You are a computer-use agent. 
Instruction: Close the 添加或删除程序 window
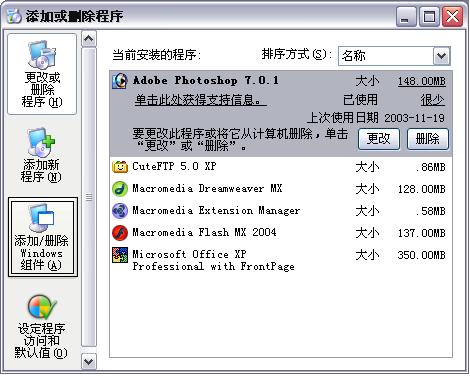click(x=452, y=17)
